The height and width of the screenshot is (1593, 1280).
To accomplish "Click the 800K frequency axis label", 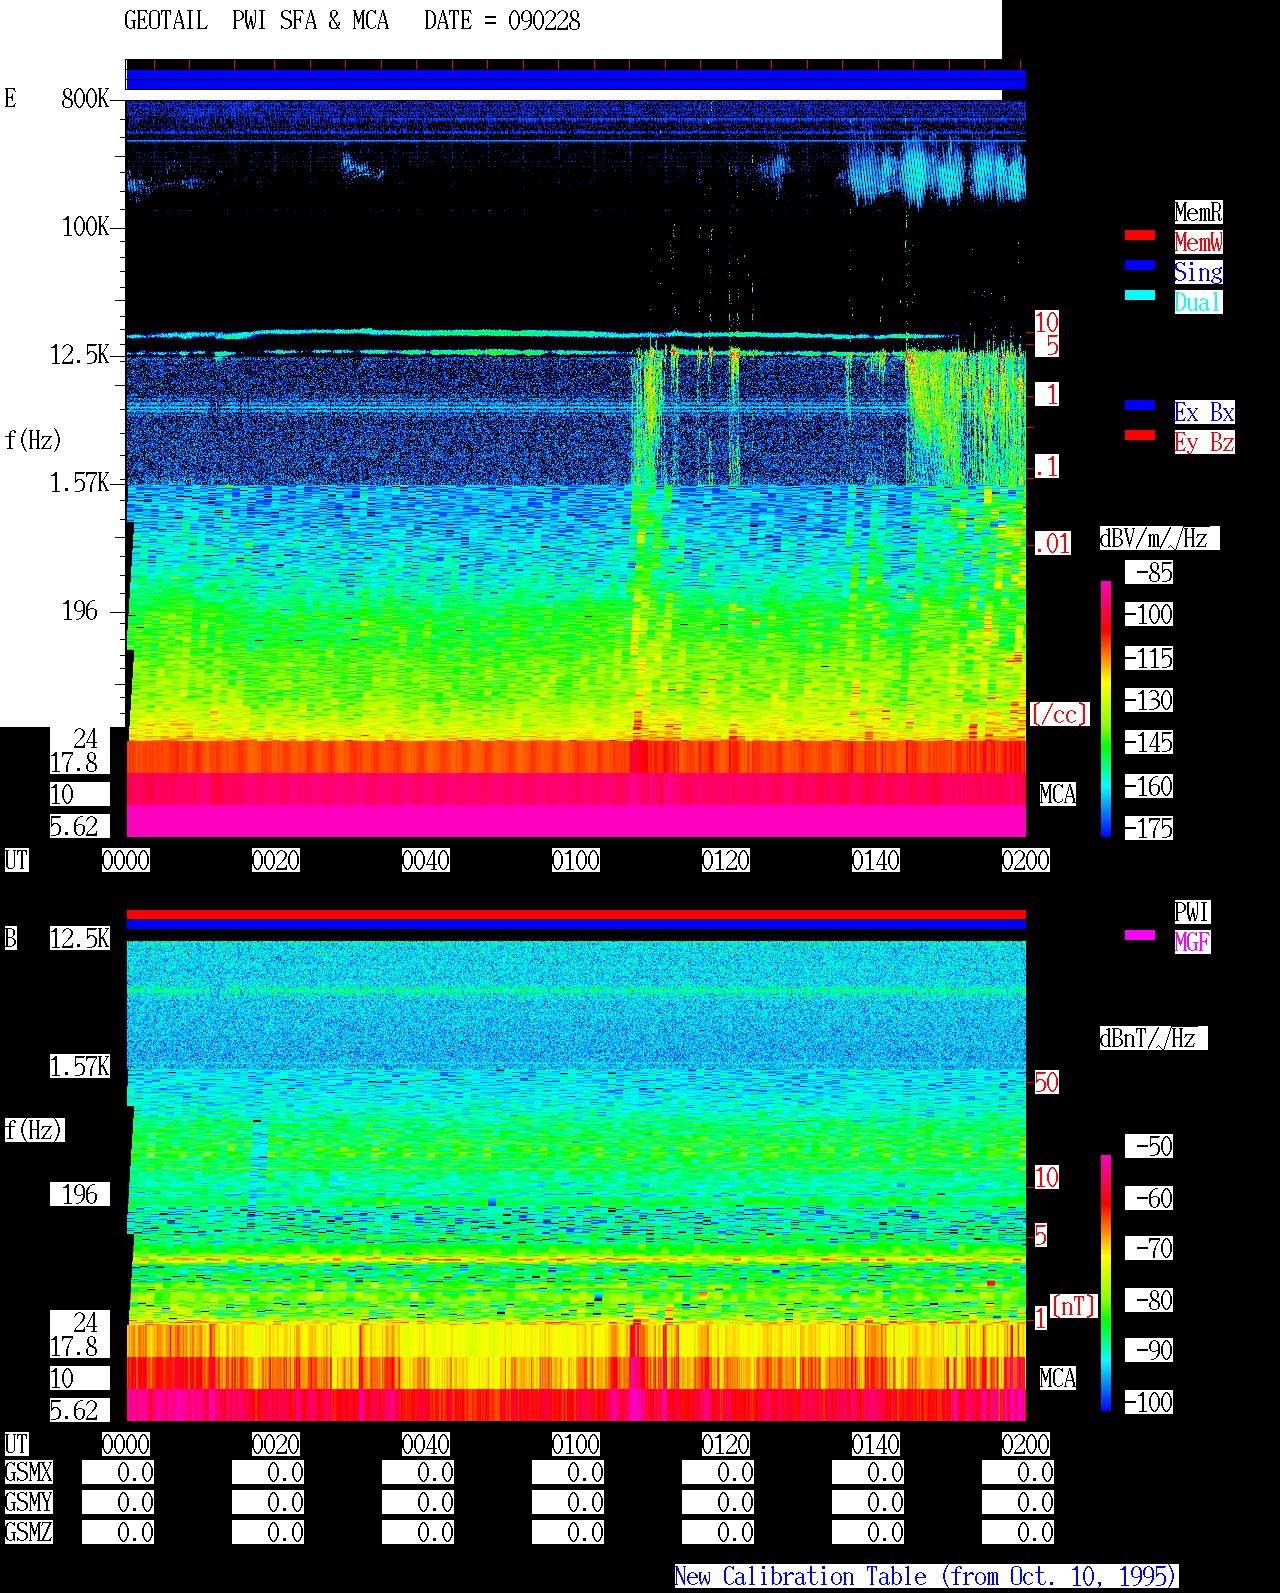I will tap(85, 98).
